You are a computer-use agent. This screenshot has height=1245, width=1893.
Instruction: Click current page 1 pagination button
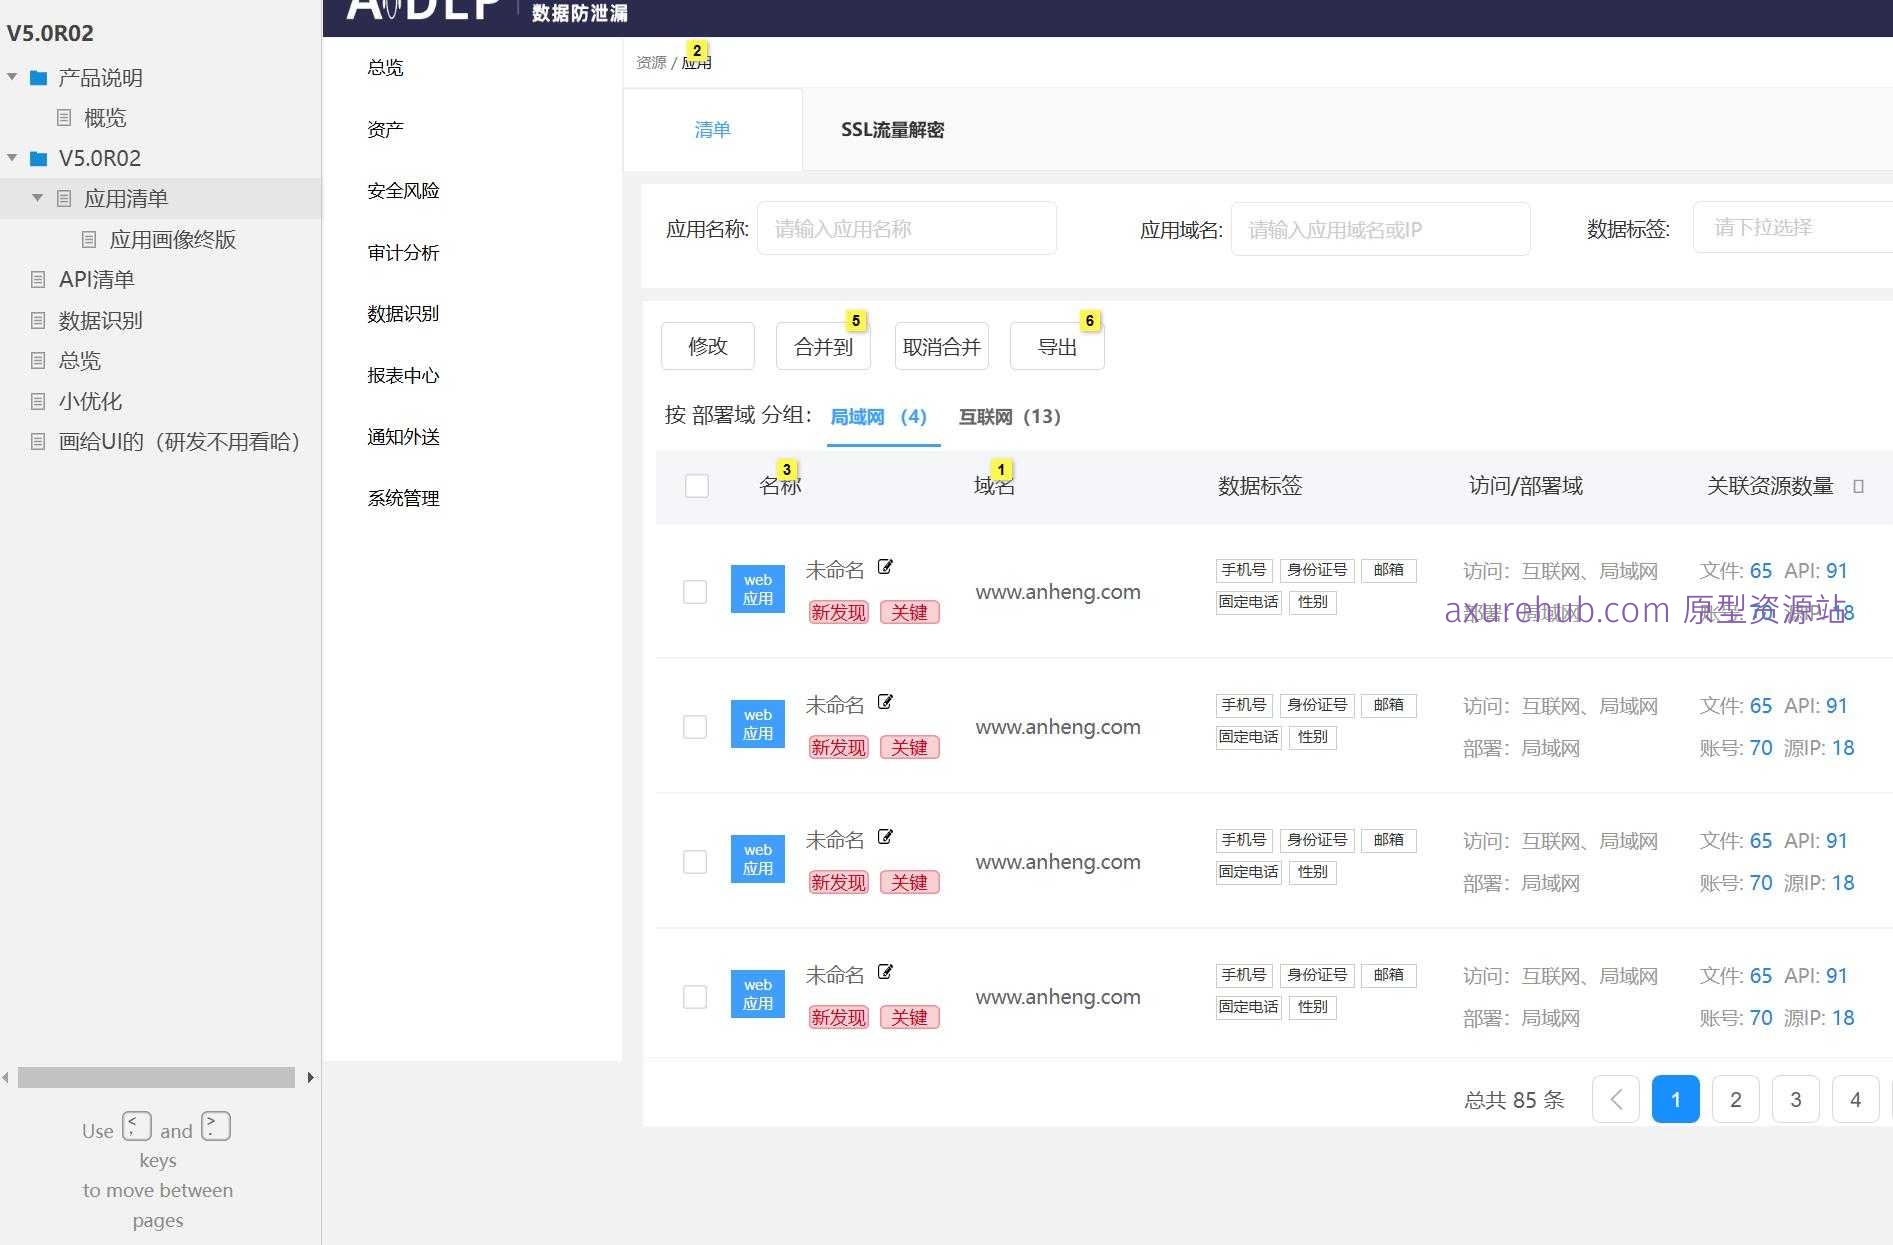1676,1099
